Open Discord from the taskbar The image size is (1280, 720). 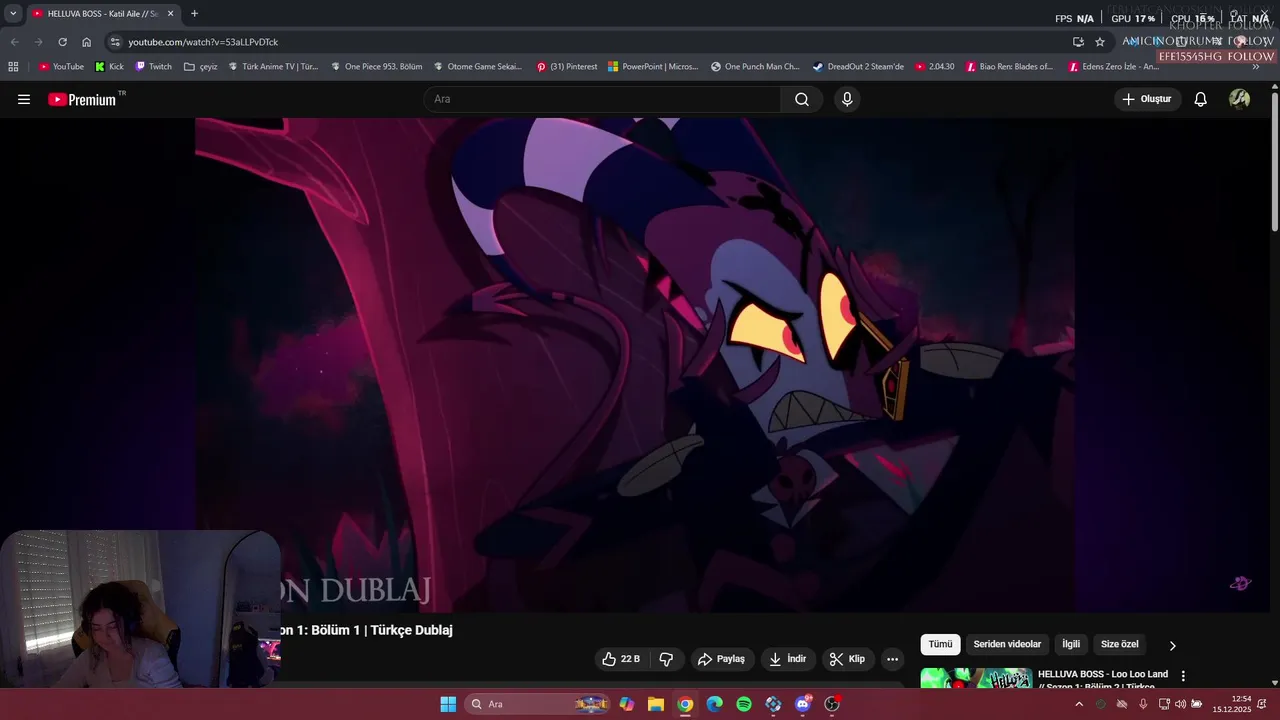pyautogui.click(x=803, y=704)
